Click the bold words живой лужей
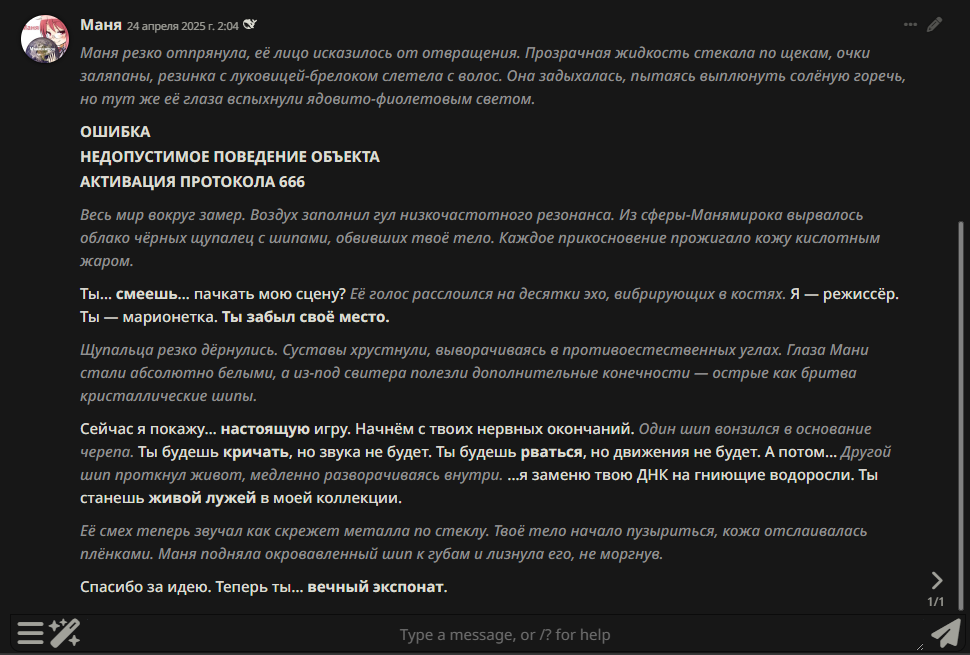This screenshot has width=970, height=655. tap(202, 498)
